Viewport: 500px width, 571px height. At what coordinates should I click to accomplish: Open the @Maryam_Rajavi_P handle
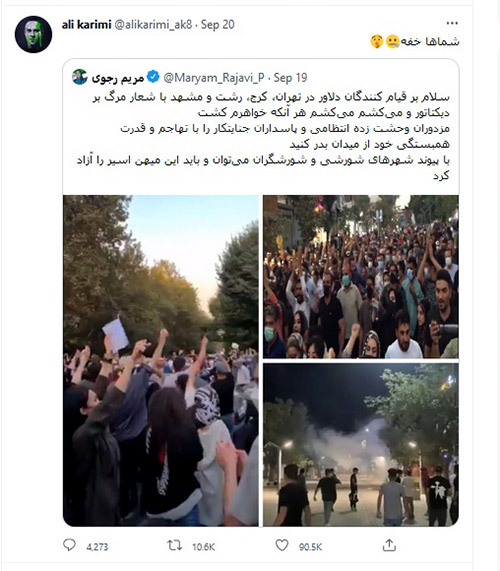click(214, 78)
